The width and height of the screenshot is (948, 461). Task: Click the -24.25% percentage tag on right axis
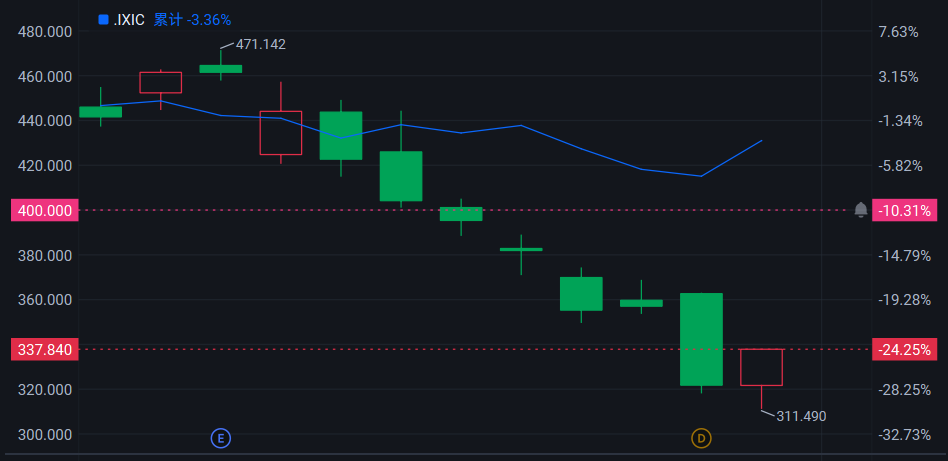point(904,350)
